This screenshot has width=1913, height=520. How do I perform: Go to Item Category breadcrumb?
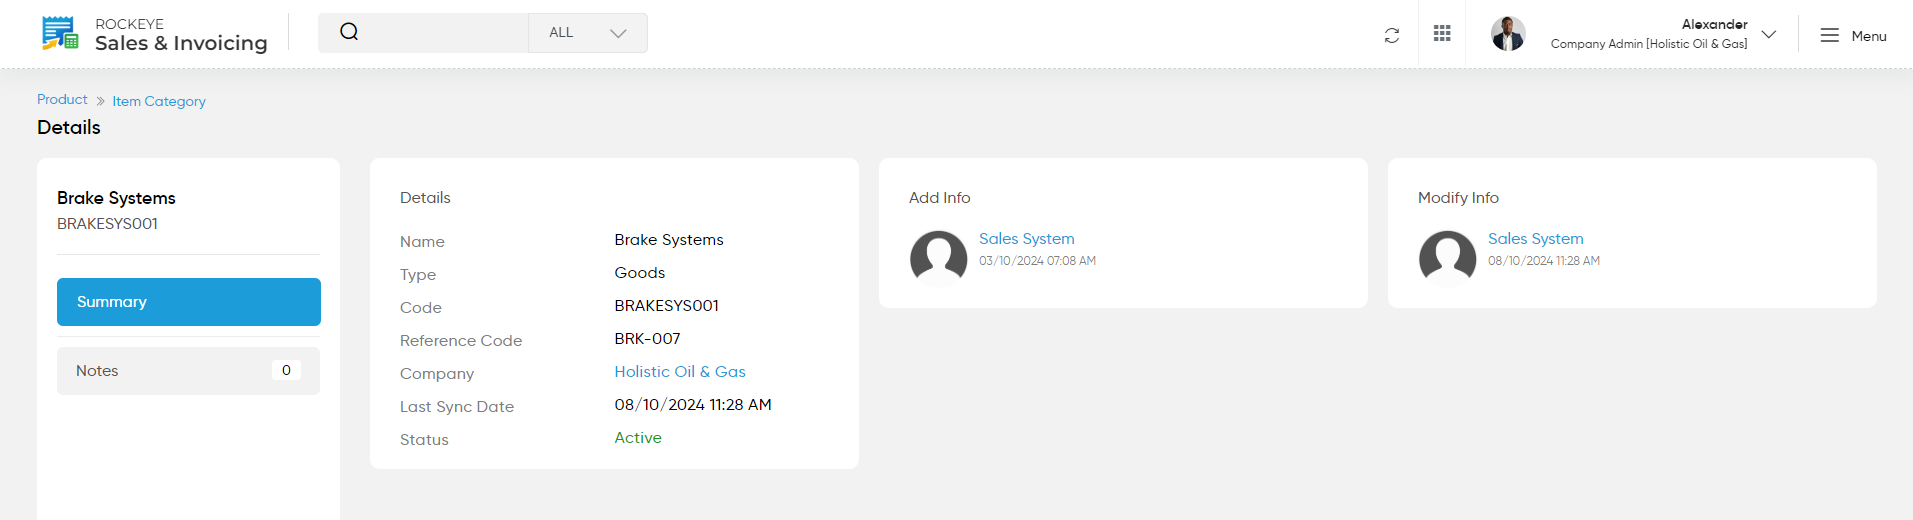(x=159, y=101)
